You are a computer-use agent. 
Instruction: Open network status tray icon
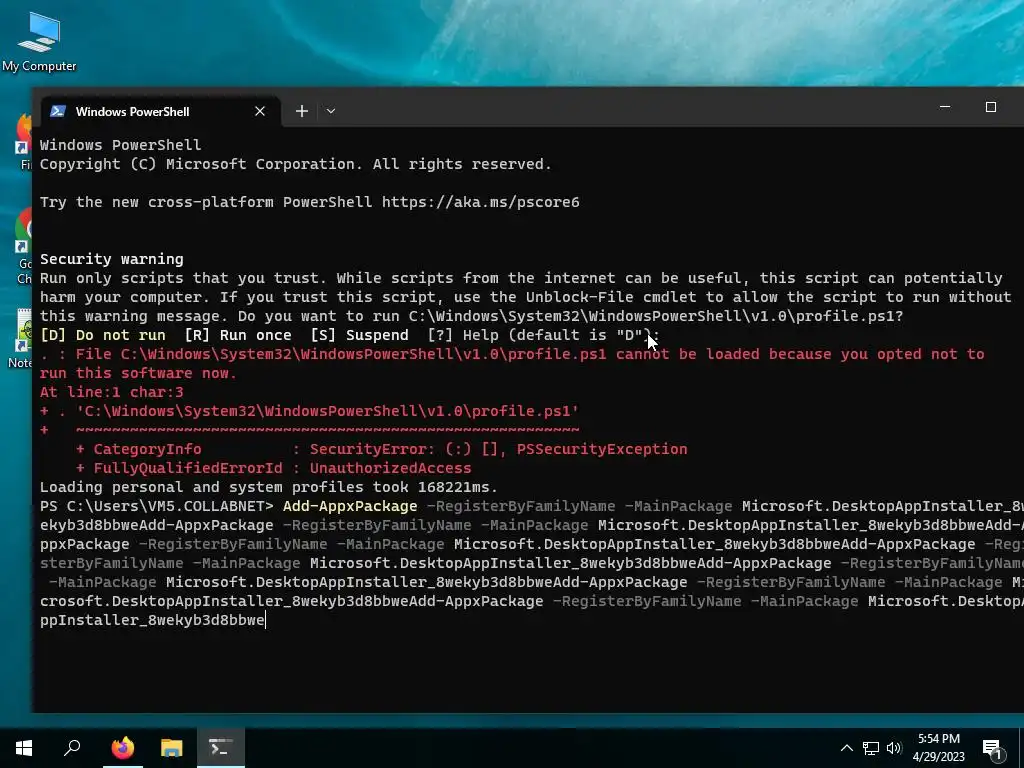[x=871, y=748]
